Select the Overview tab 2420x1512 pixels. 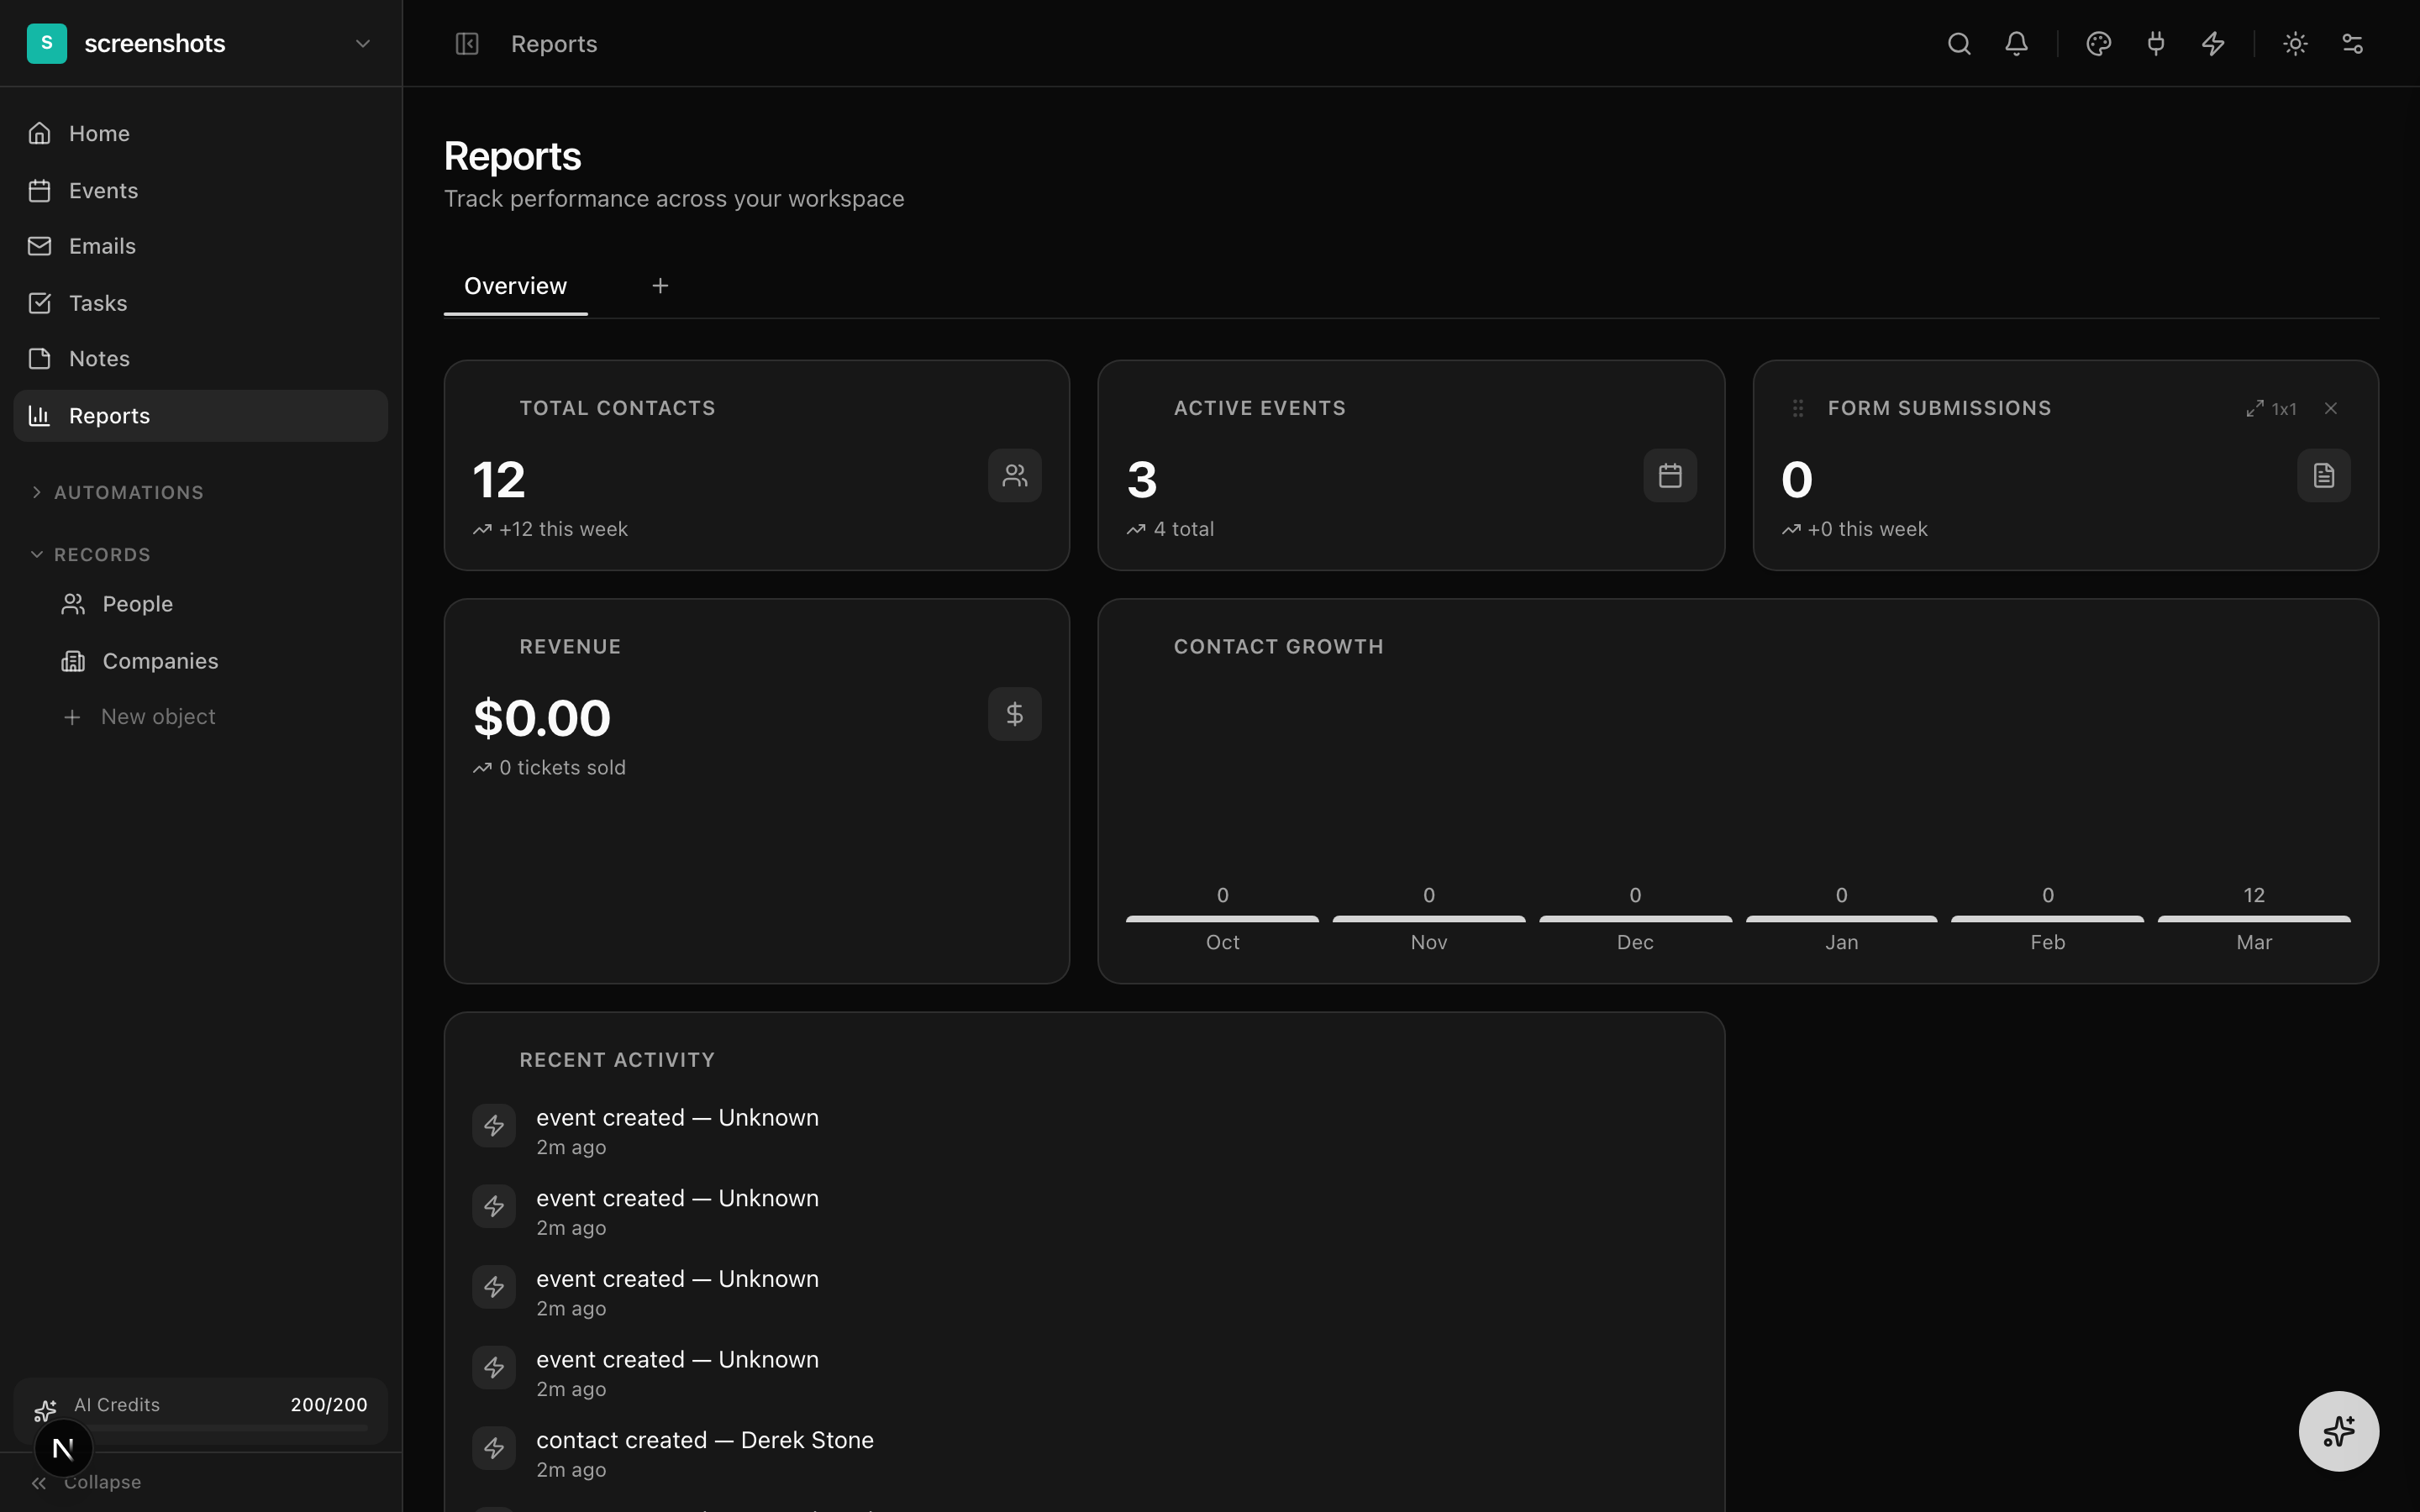click(515, 286)
